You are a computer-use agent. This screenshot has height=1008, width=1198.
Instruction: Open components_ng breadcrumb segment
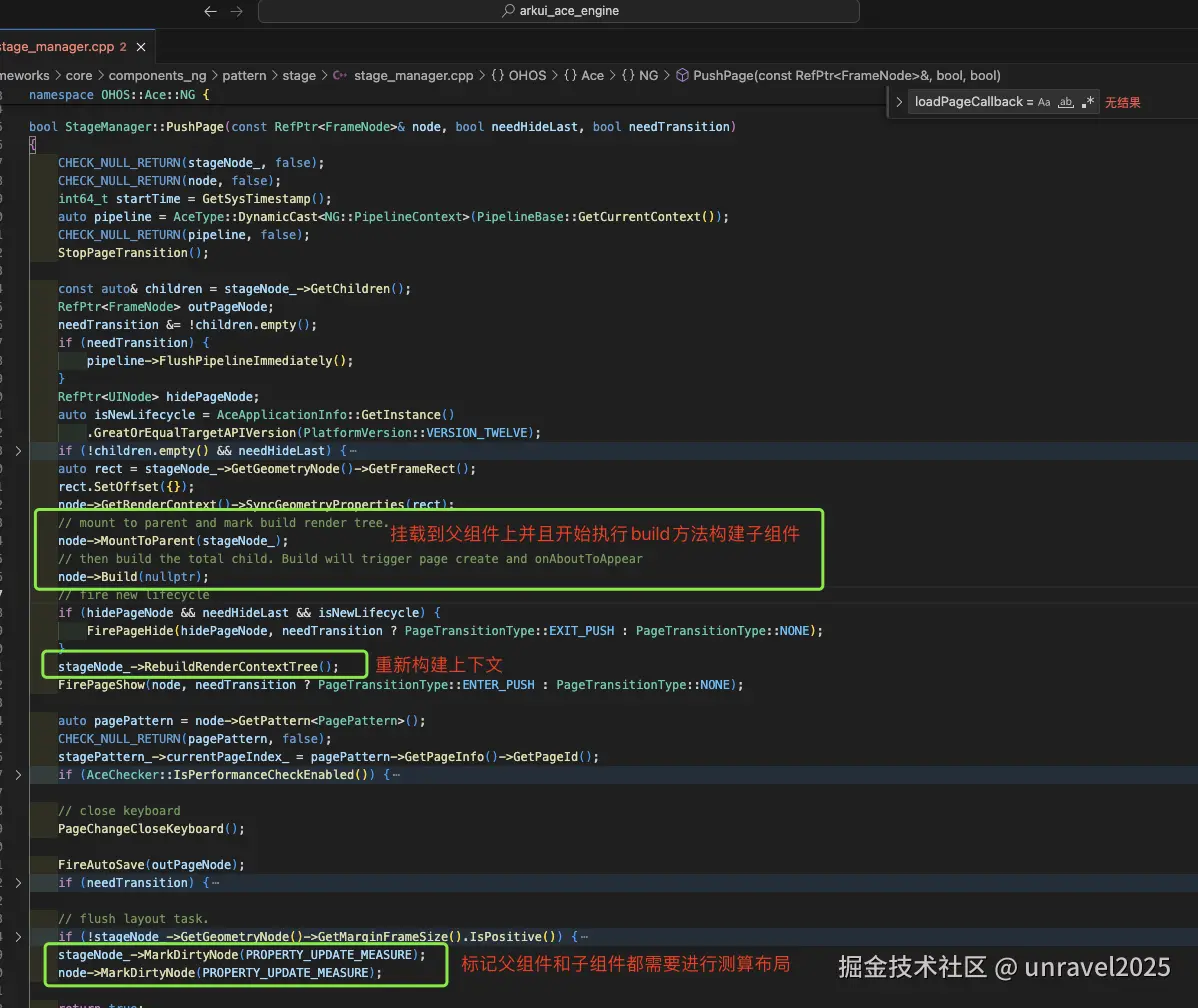(157, 76)
